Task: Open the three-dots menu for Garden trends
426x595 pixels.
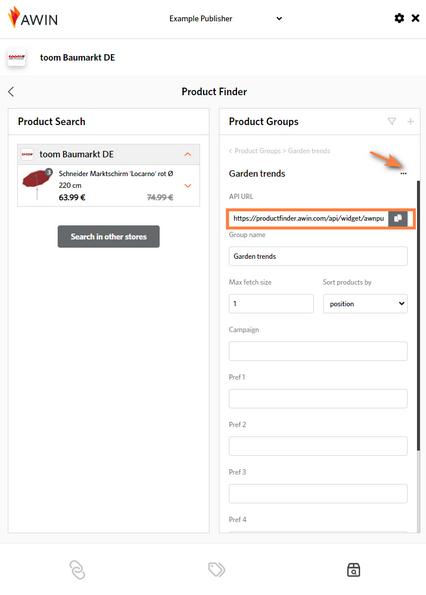Action: (403, 173)
